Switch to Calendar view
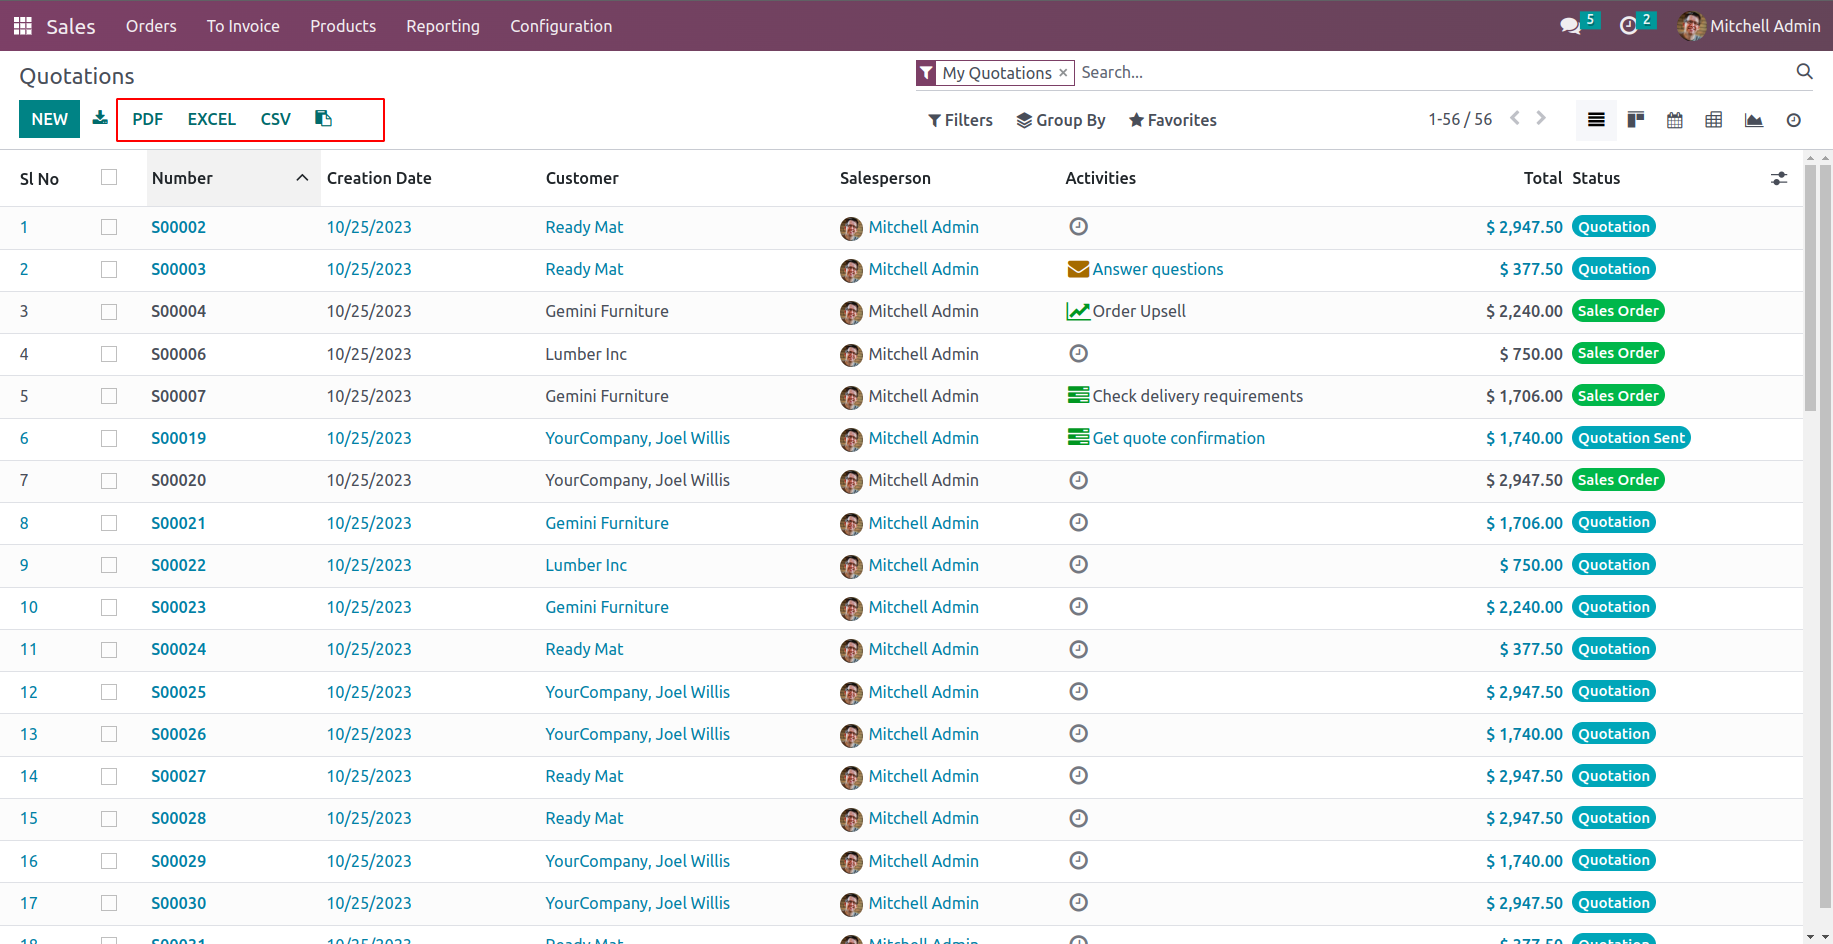Viewport: 1833px width, 944px height. (1675, 120)
